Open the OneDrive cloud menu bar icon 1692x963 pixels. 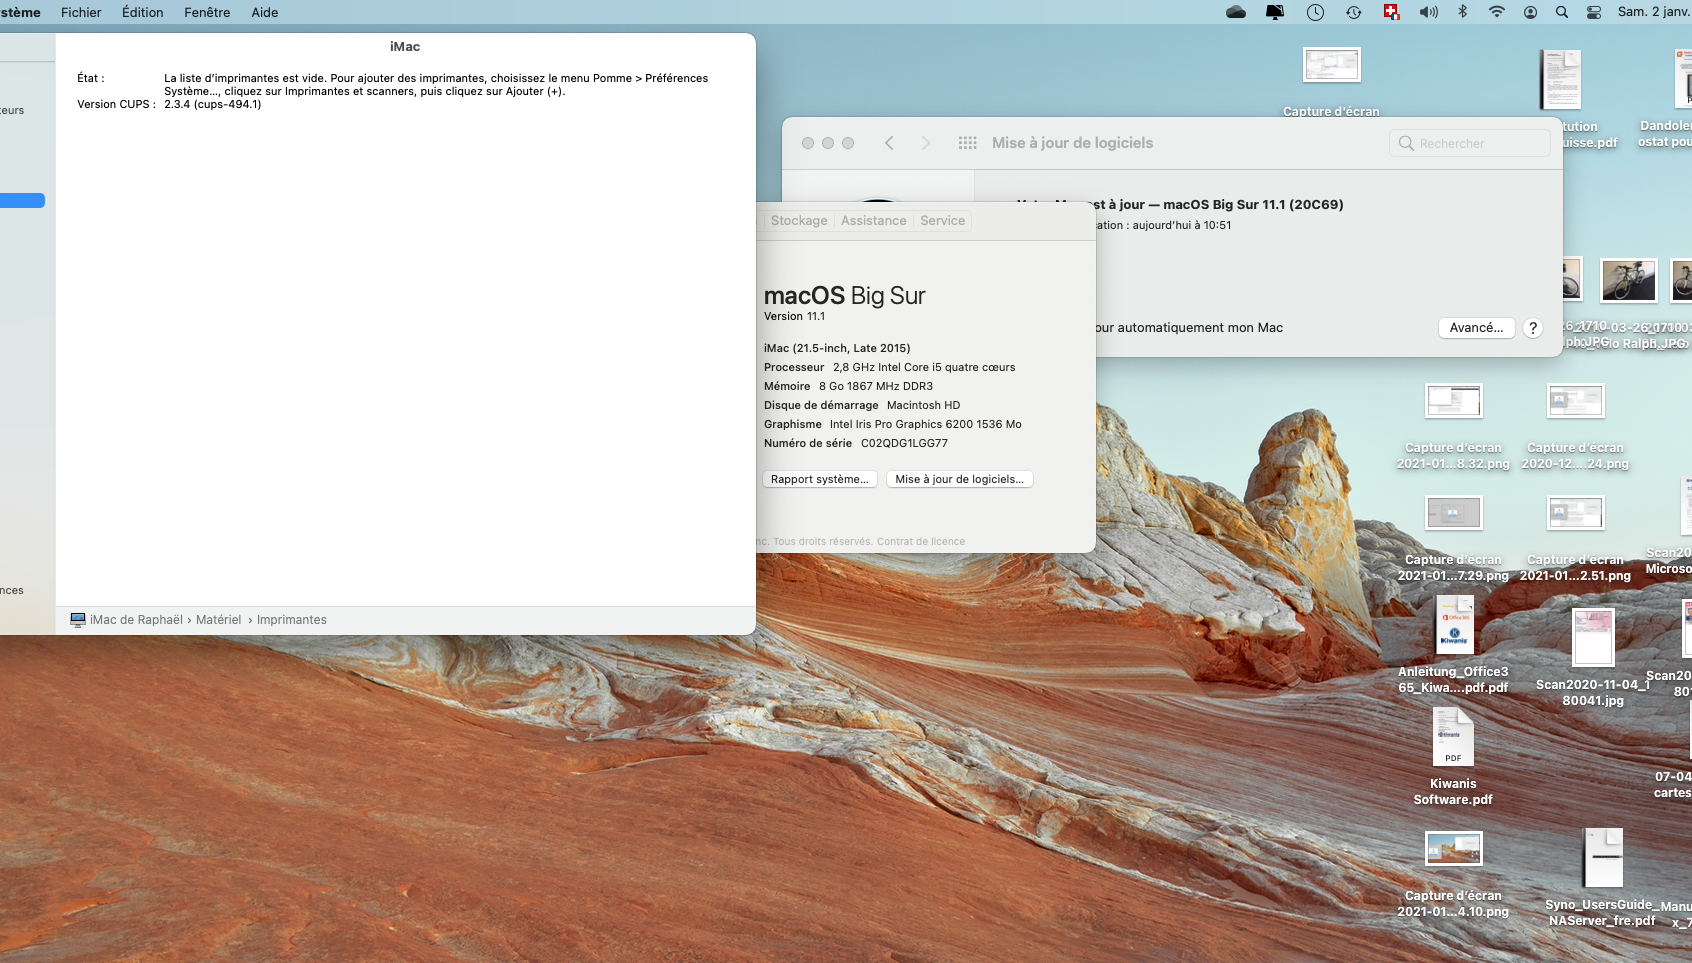(1236, 12)
